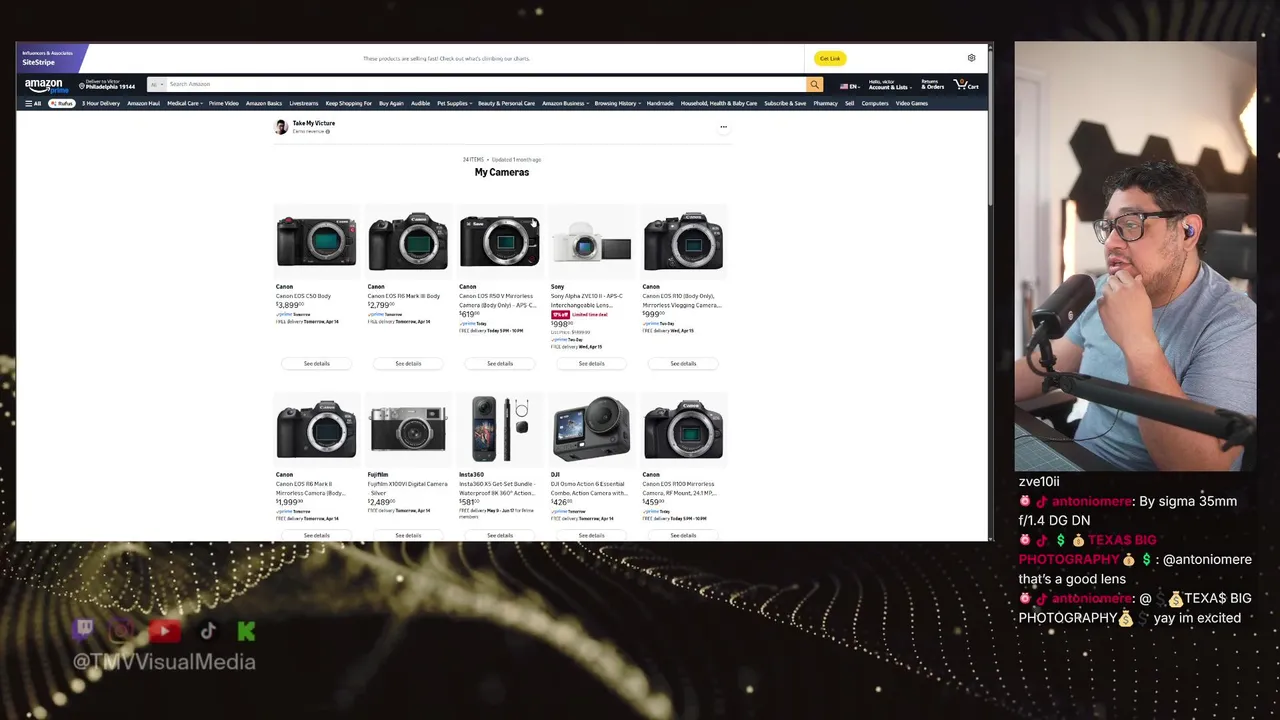Open the All hamburger menu
Viewport: 1280px width, 720px height.
[33, 103]
